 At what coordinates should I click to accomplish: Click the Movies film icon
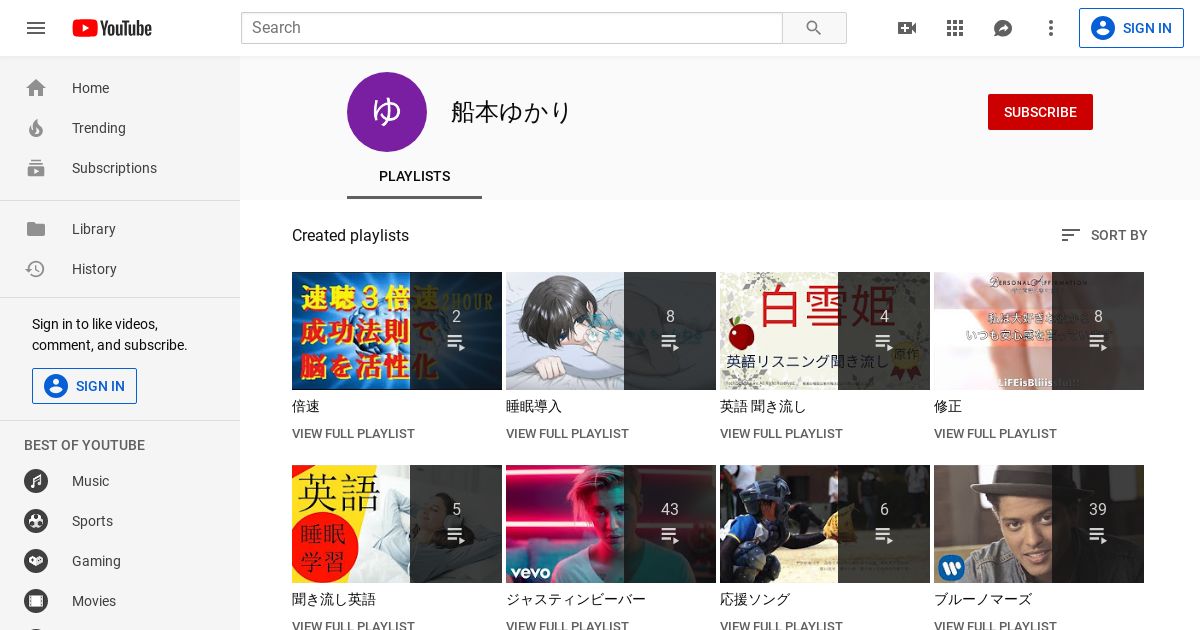36,601
